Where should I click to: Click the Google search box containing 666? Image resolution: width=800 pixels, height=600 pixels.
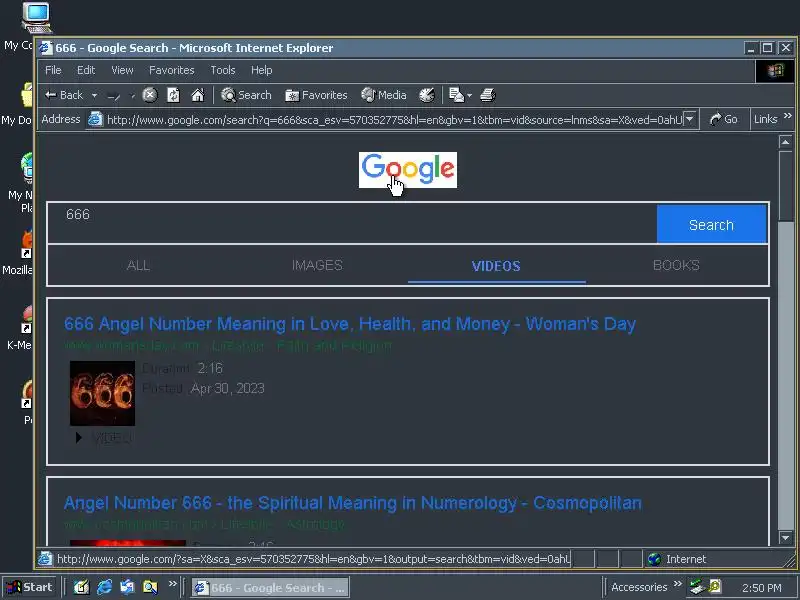pyautogui.click(x=352, y=223)
